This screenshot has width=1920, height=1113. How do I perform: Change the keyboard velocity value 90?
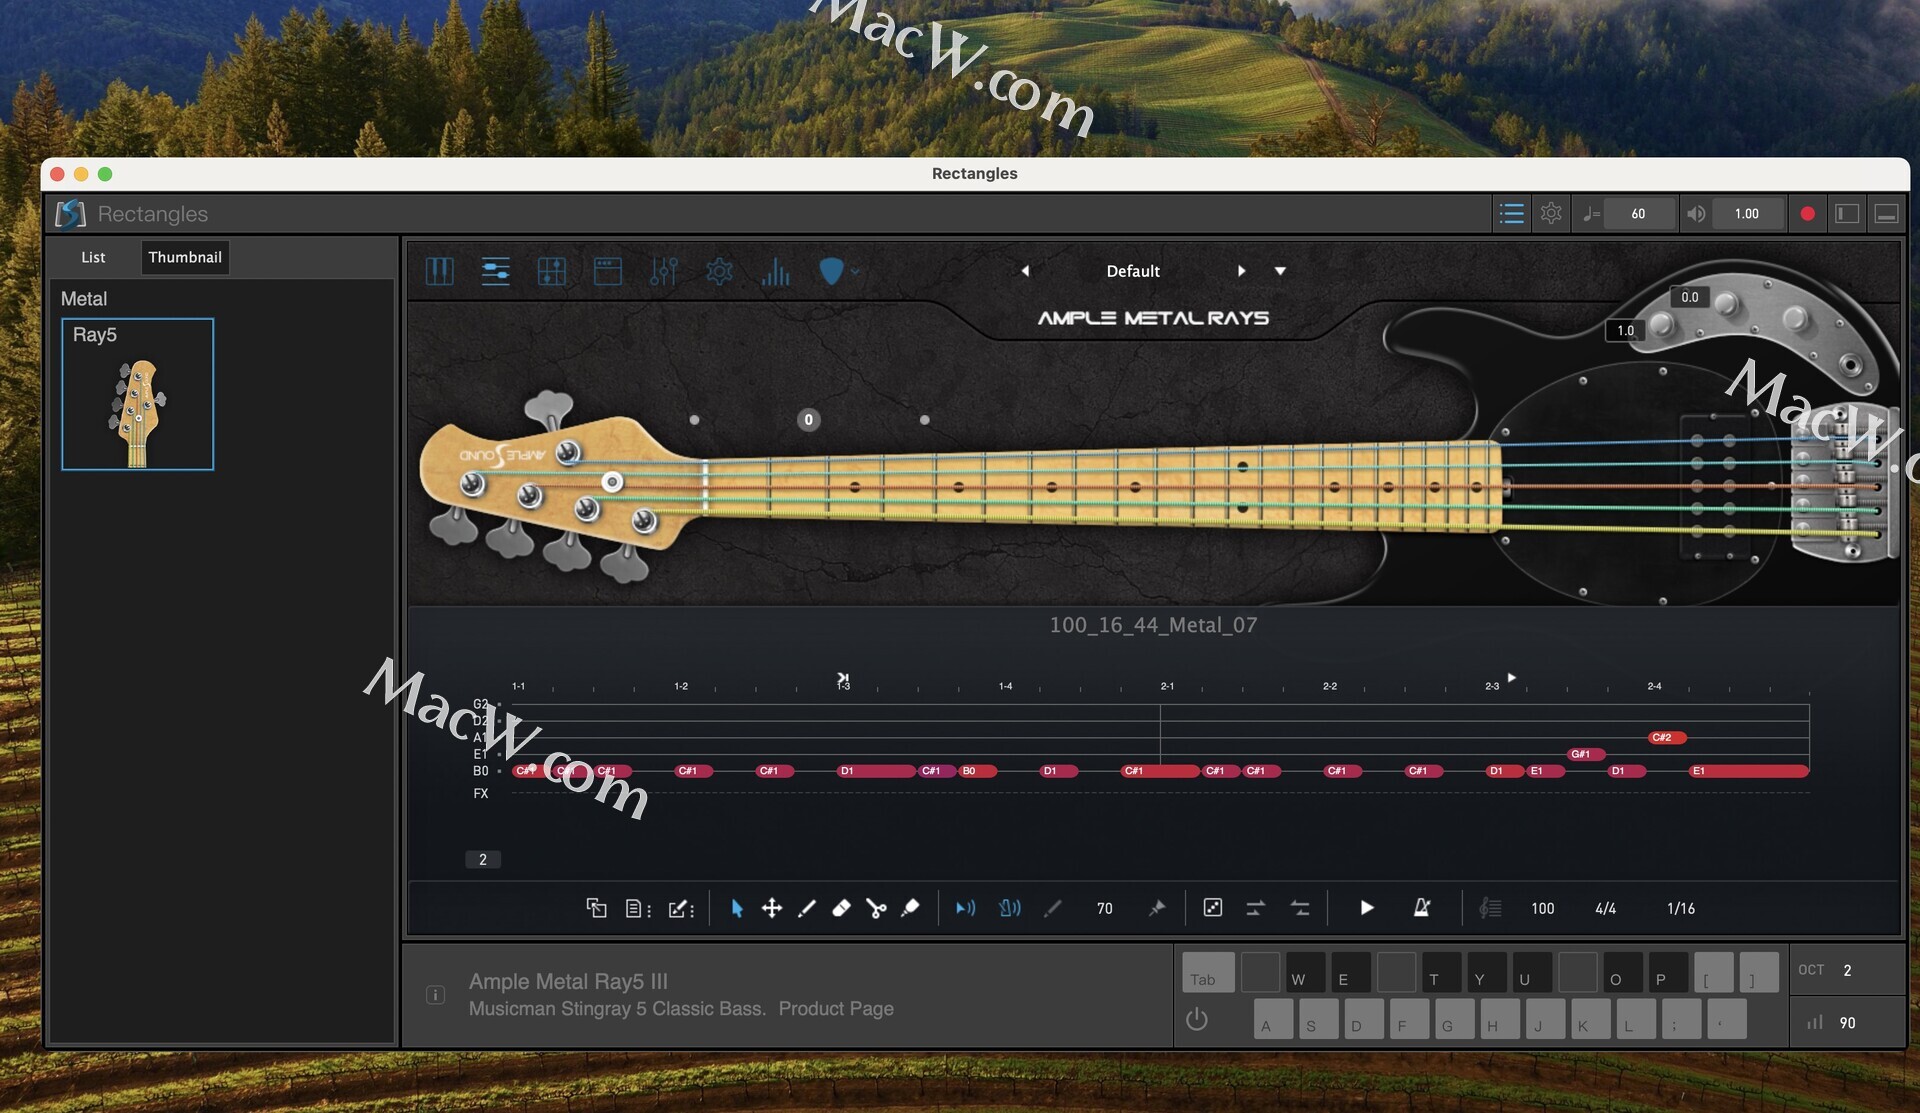pyautogui.click(x=1847, y=1023)
